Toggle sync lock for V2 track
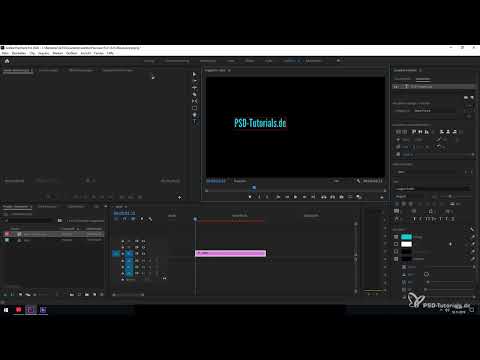Image resolution: width=480 pixels, height=360 pixels. tap(137, 247)
